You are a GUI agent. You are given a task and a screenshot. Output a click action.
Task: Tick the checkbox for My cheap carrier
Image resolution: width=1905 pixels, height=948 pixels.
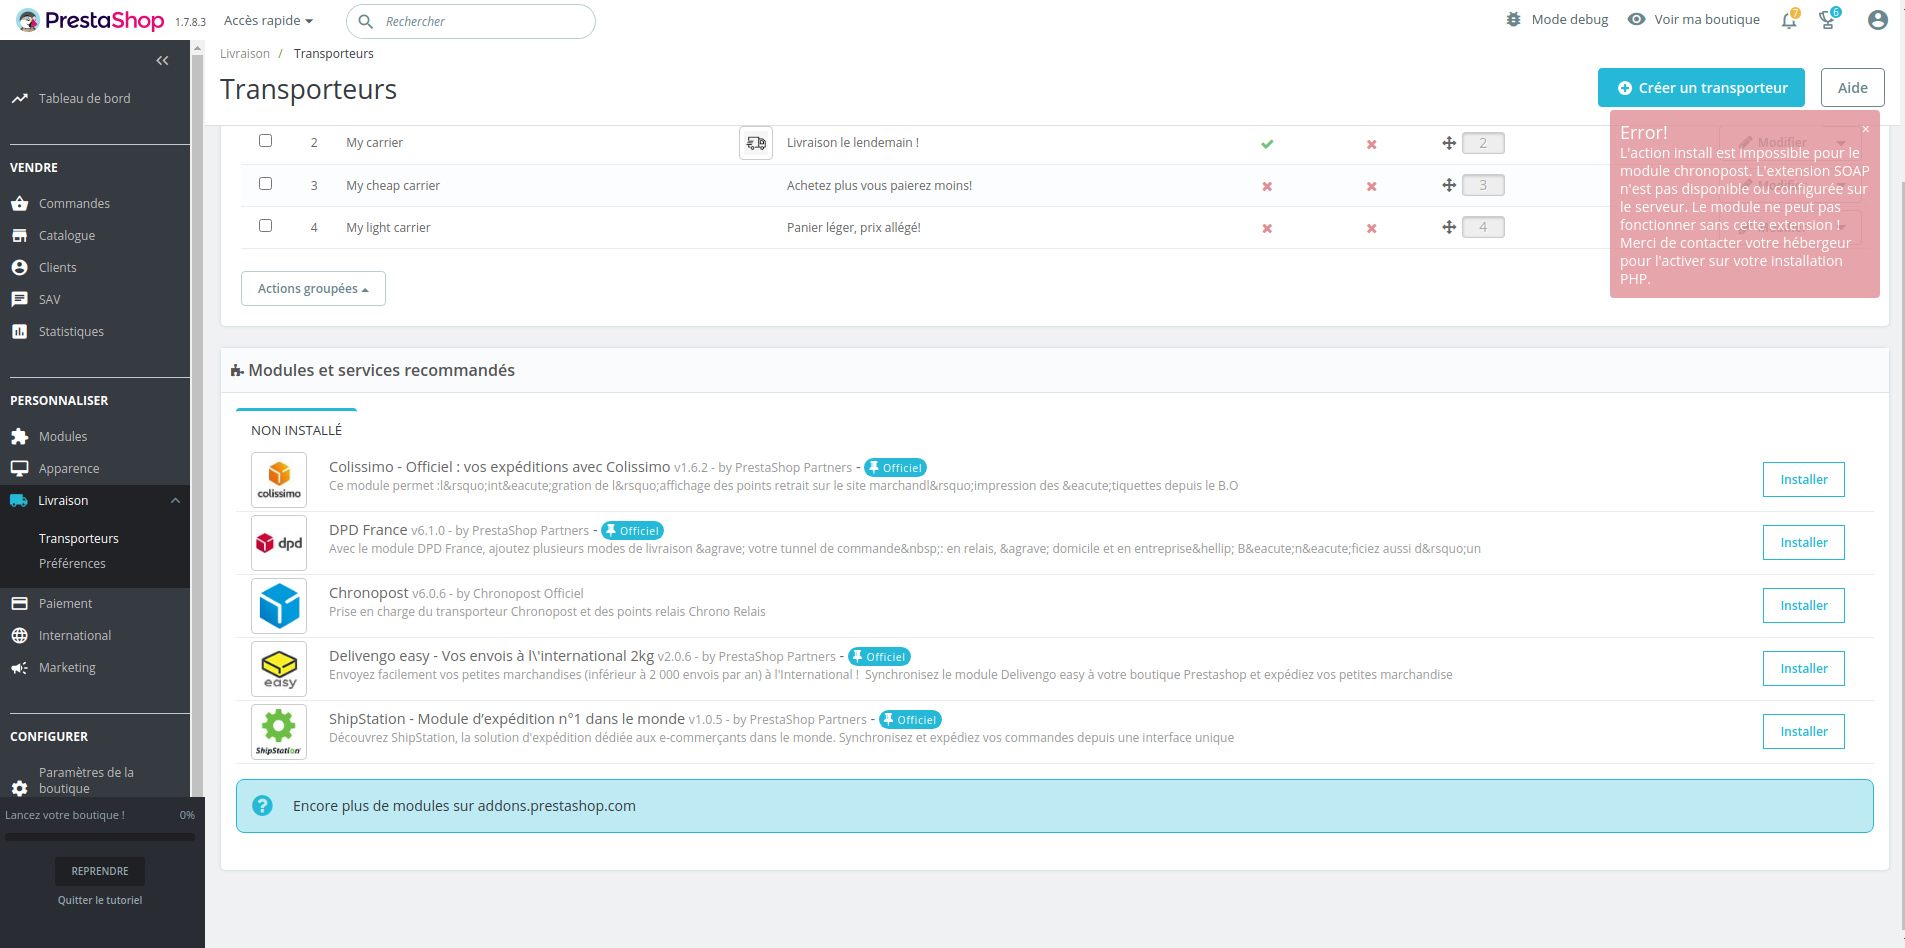point(265,184)
